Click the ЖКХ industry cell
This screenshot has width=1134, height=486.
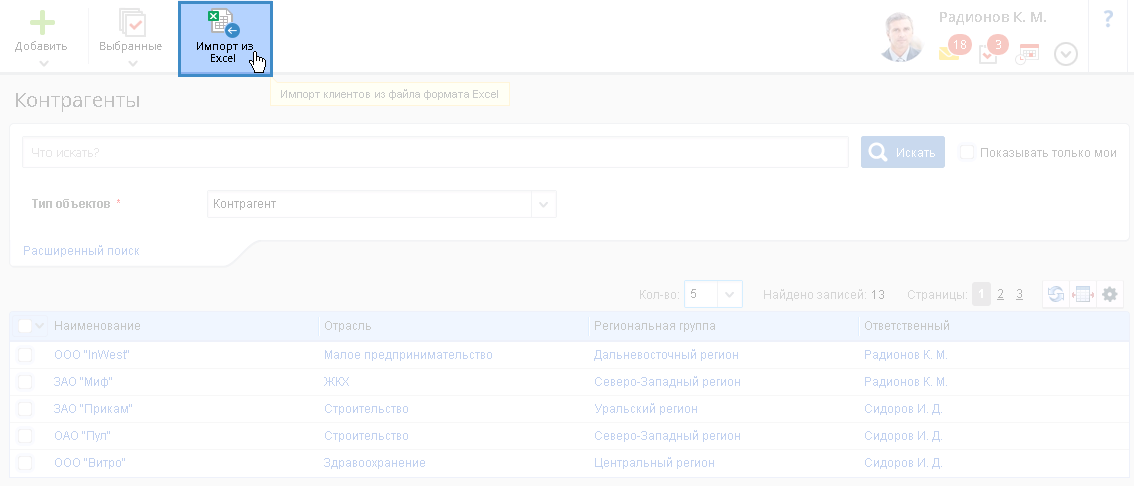click(336, 382)
